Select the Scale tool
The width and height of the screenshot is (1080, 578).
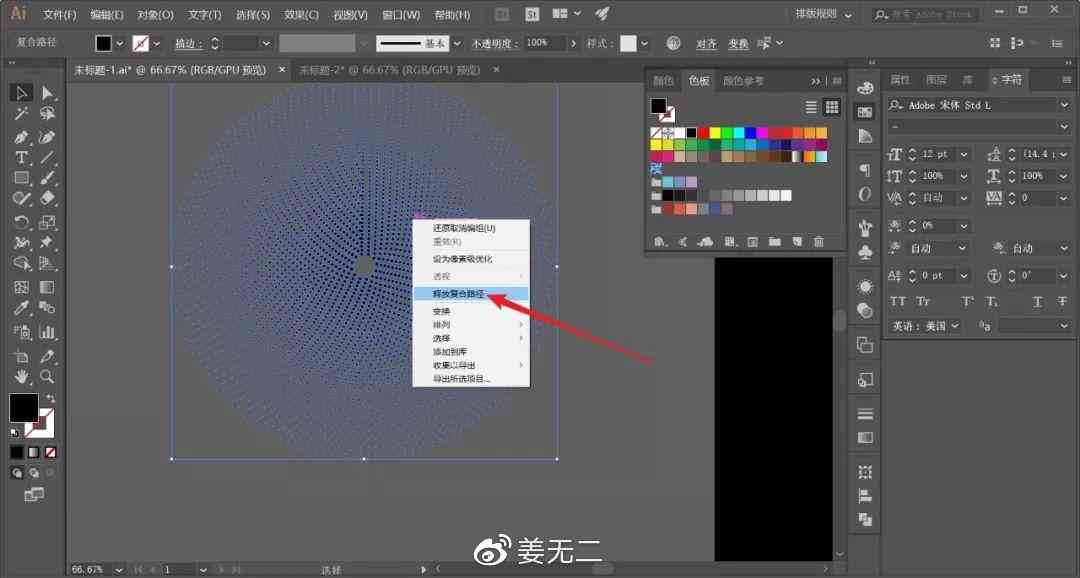point(47,222)
